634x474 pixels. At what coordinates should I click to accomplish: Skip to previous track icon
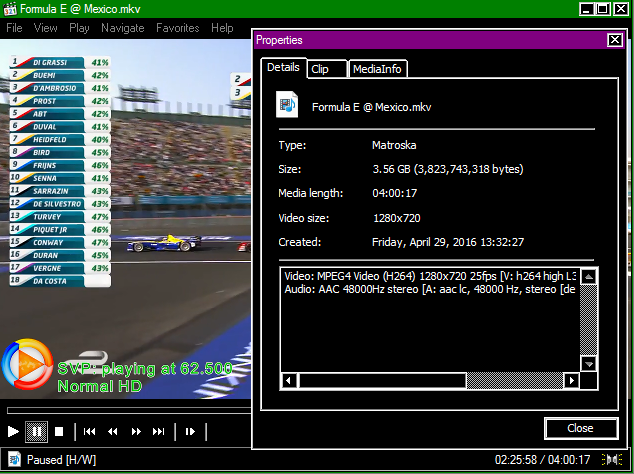(x=89, y=431)
